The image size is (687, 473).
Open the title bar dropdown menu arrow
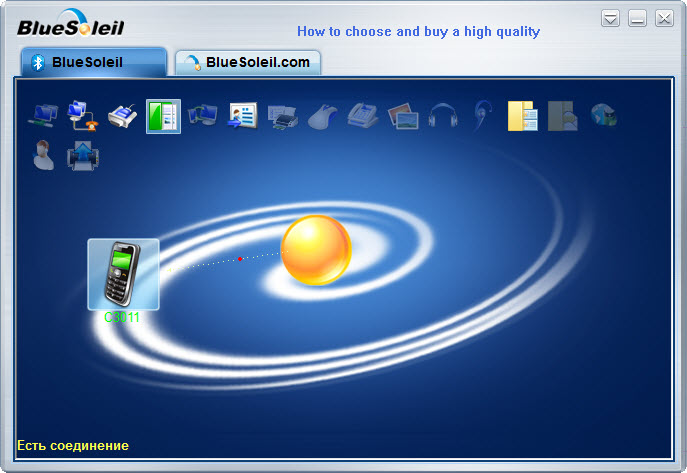[610, 19]
